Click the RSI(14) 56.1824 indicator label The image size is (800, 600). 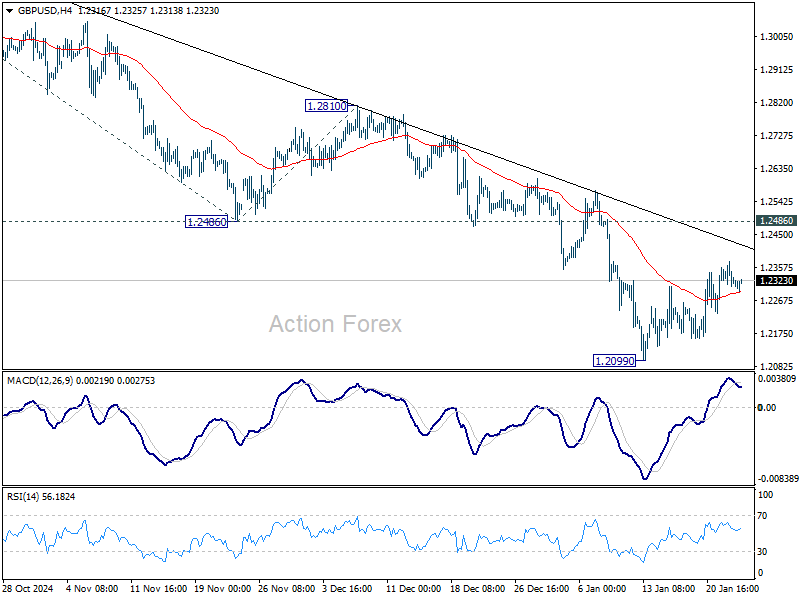pos(41,496)
